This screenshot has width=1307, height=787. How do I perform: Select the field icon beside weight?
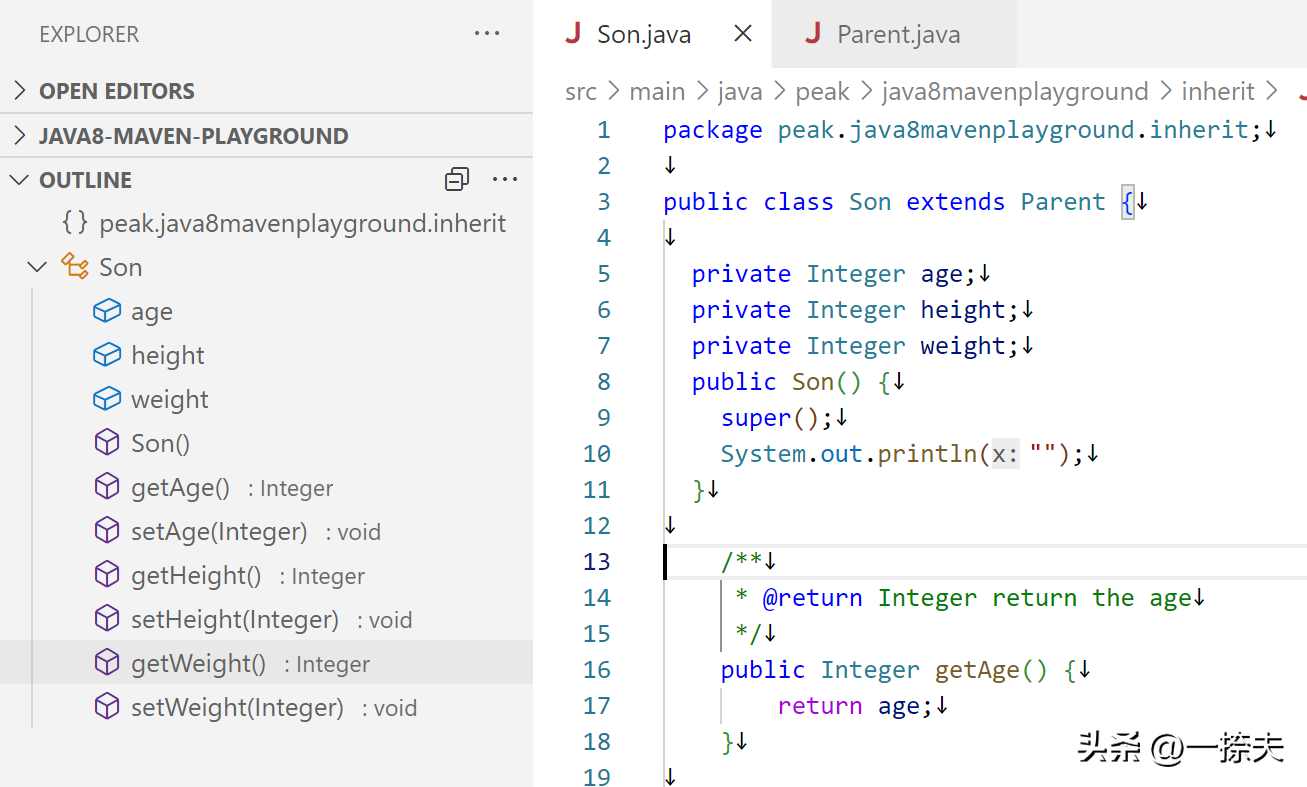[x=107, y=398]
